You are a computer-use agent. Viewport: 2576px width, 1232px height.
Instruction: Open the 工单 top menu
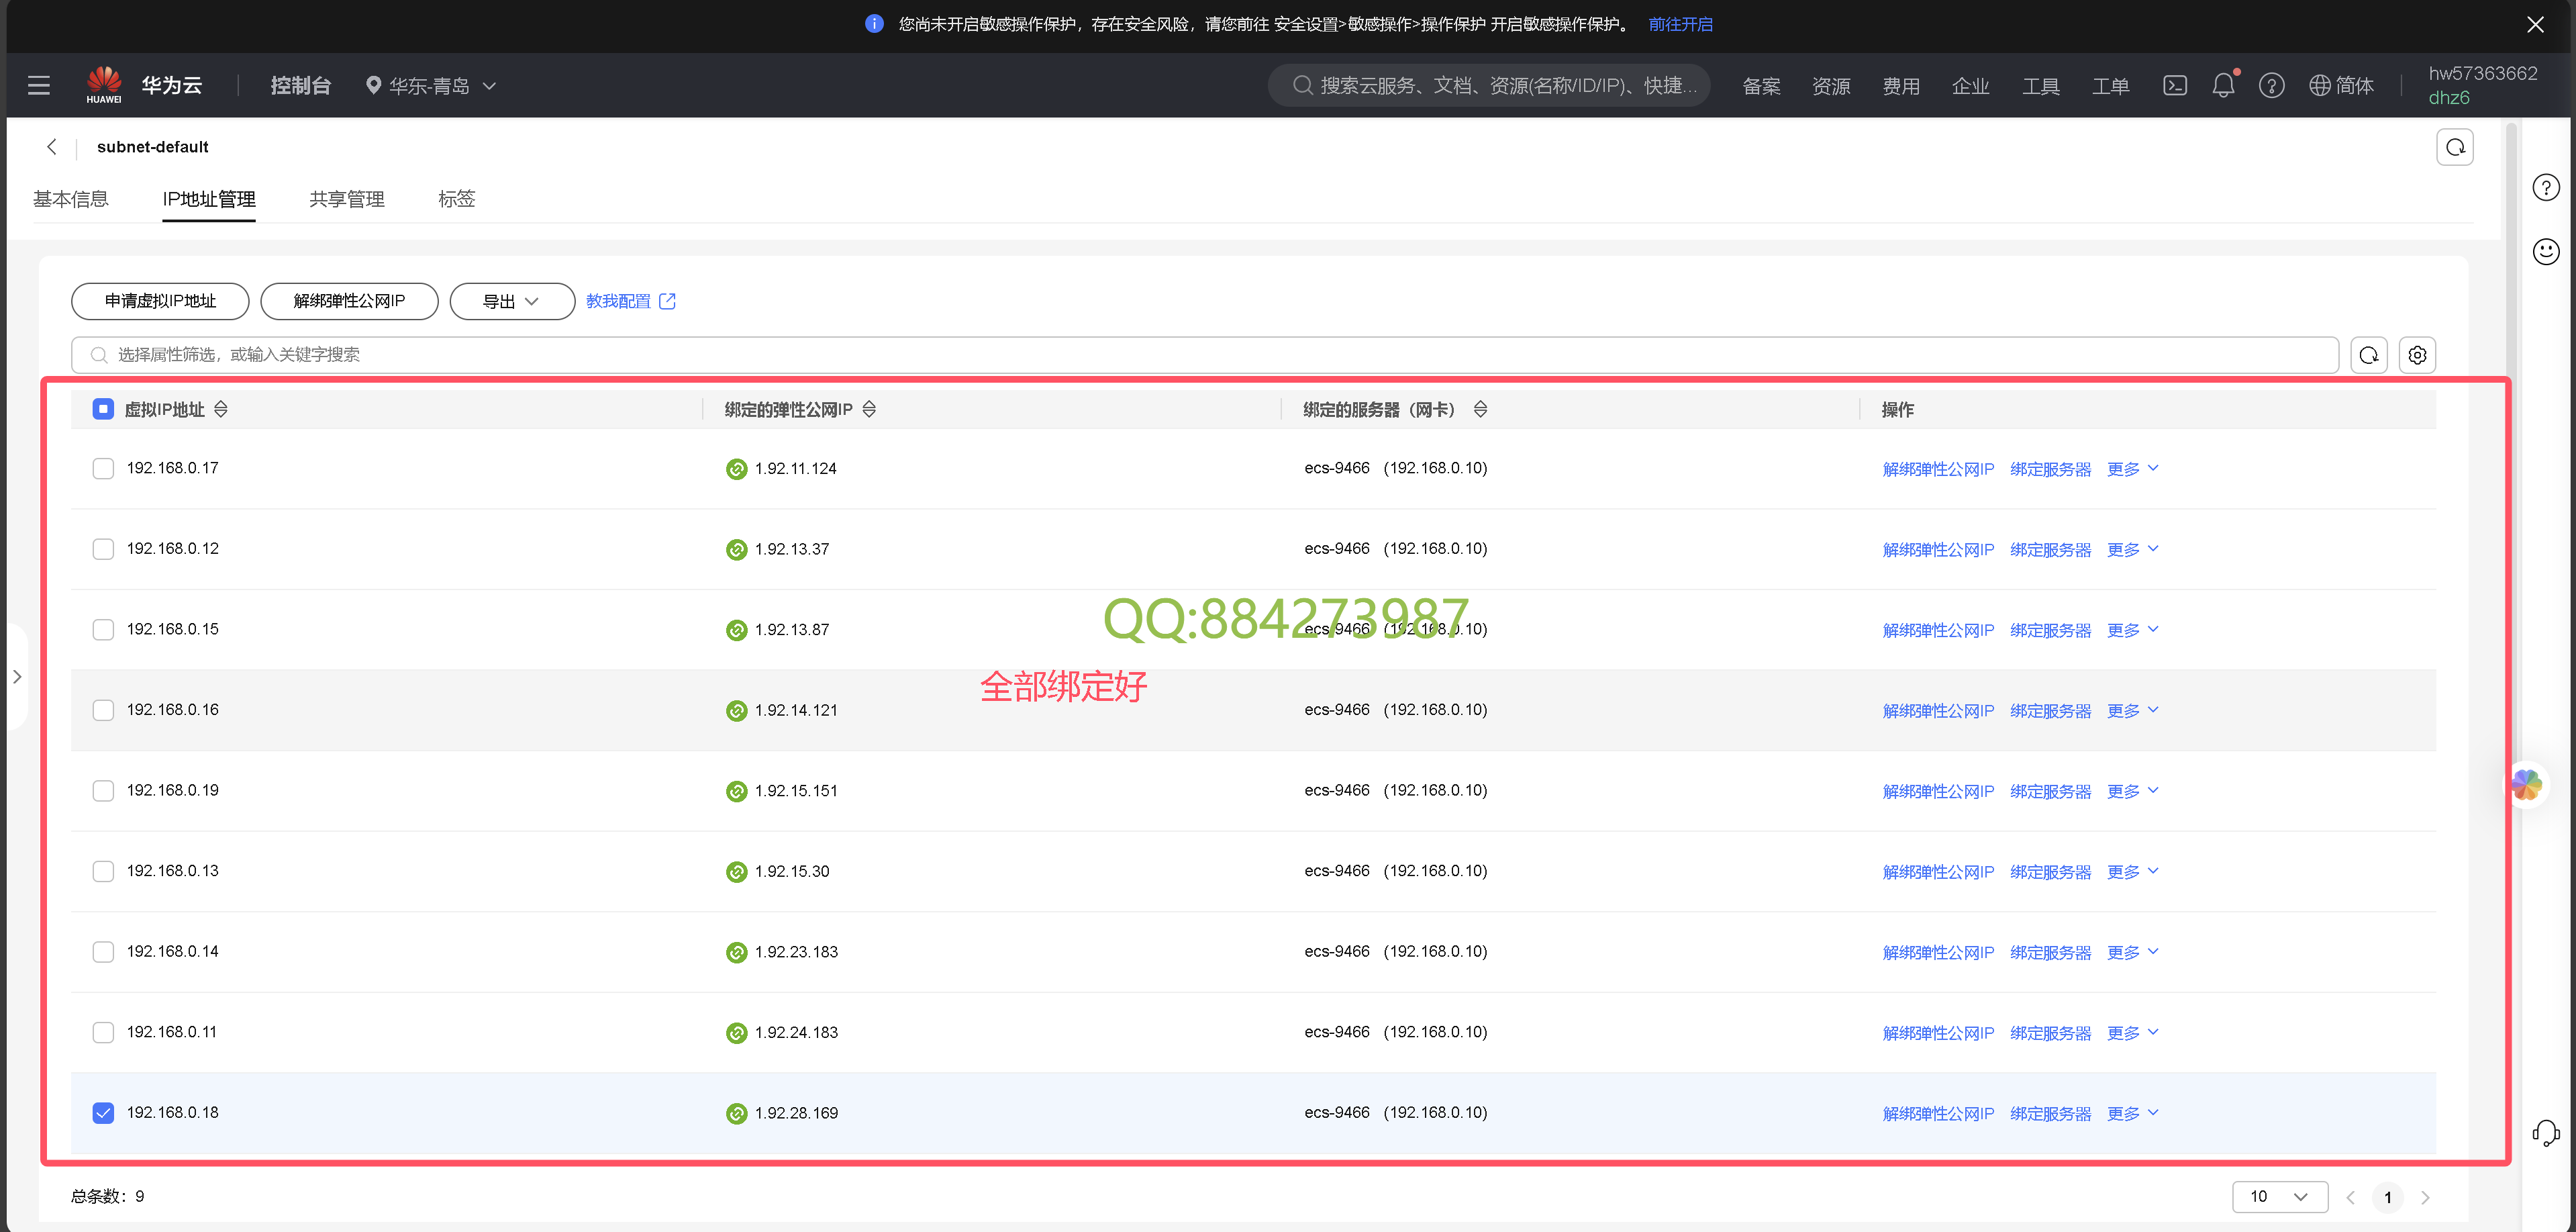2111,86
